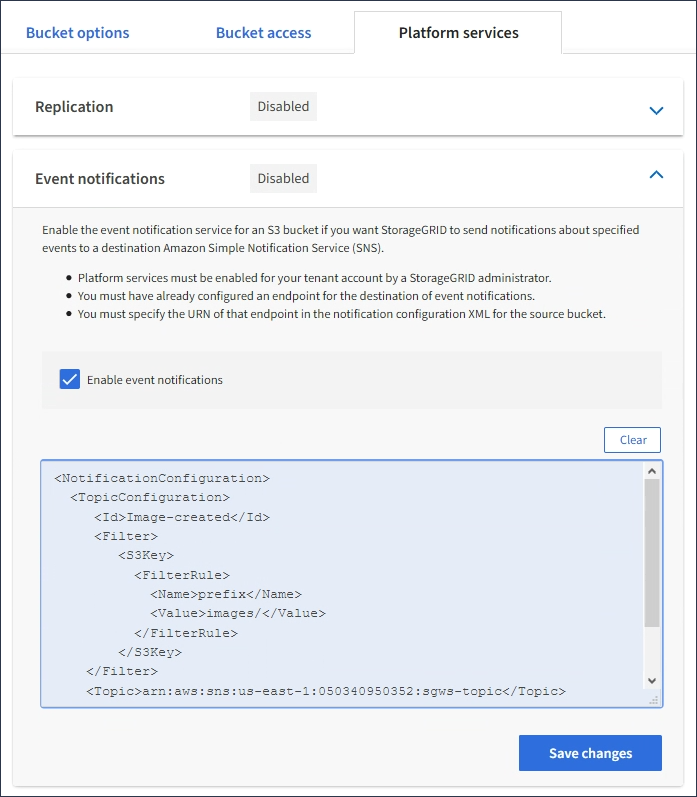Switch to the Bucket options tab
The height and width of the screenshot is (797, 697).
77,33
